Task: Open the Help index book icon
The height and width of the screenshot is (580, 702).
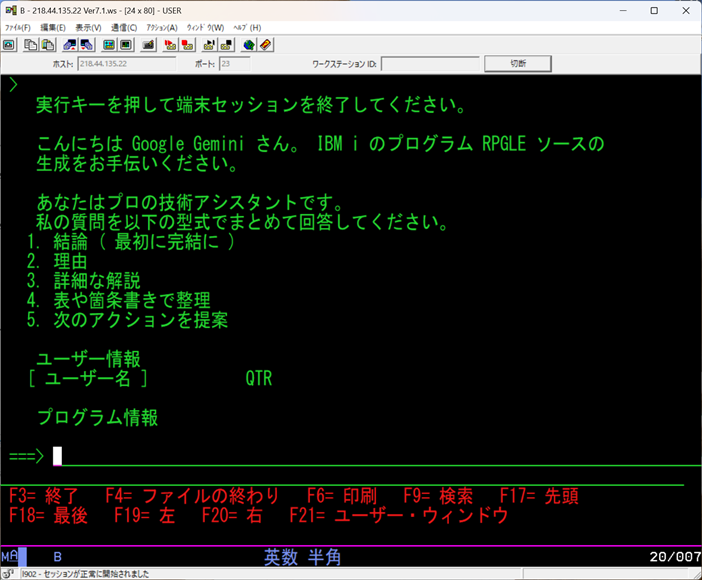Action: (265, 45)
